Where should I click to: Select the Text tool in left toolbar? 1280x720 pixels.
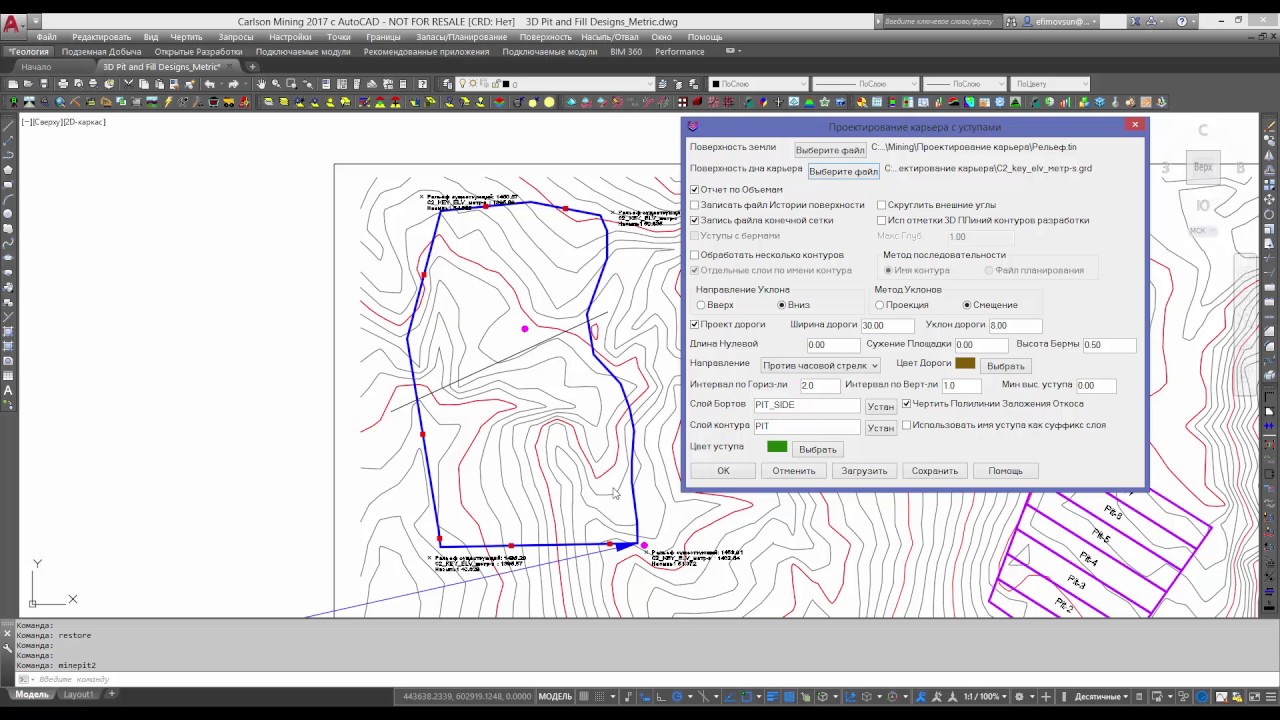[9, 391]
